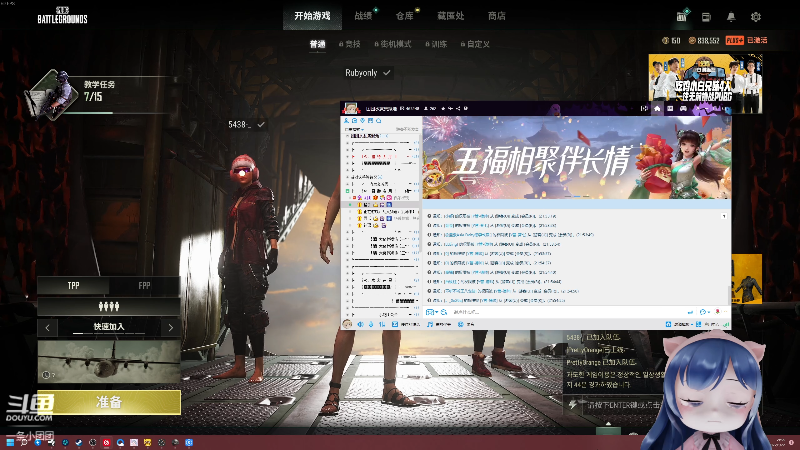Select the 自定义 custom match option
Viewport: 800px width, 450px height.
[x=475, y=44]
